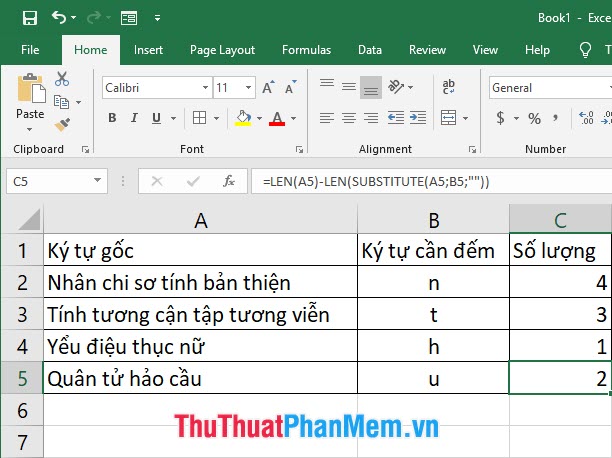Image resolution: width=612 pixels, height=458 pixels.
Task: Set Middle Align vertical alignment
Action: [x=349, y=87]
